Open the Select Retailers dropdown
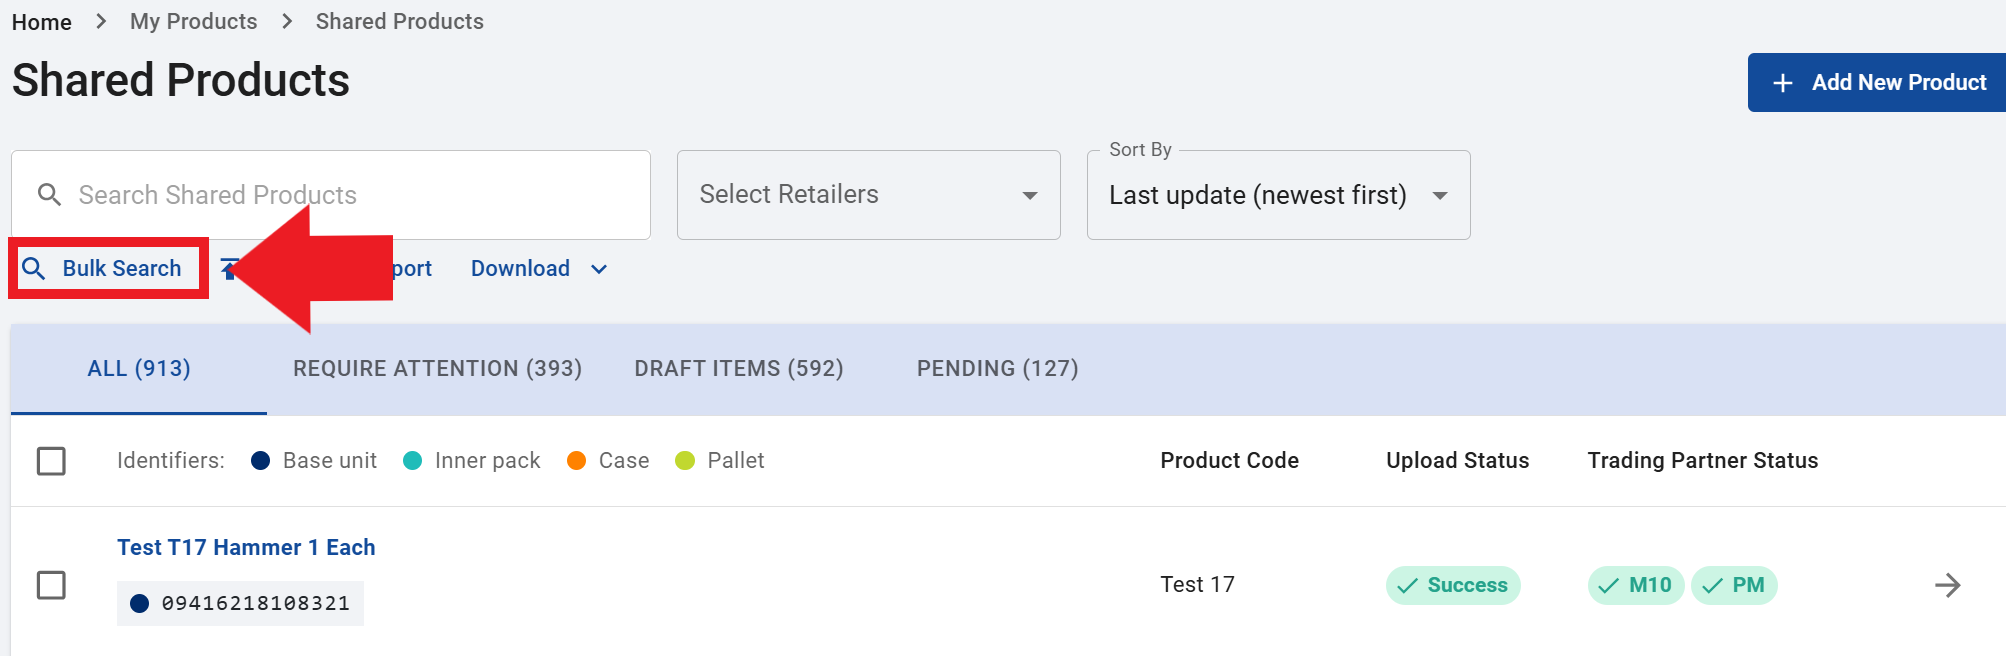This screenshot has width=2006, height=656. 868,195
